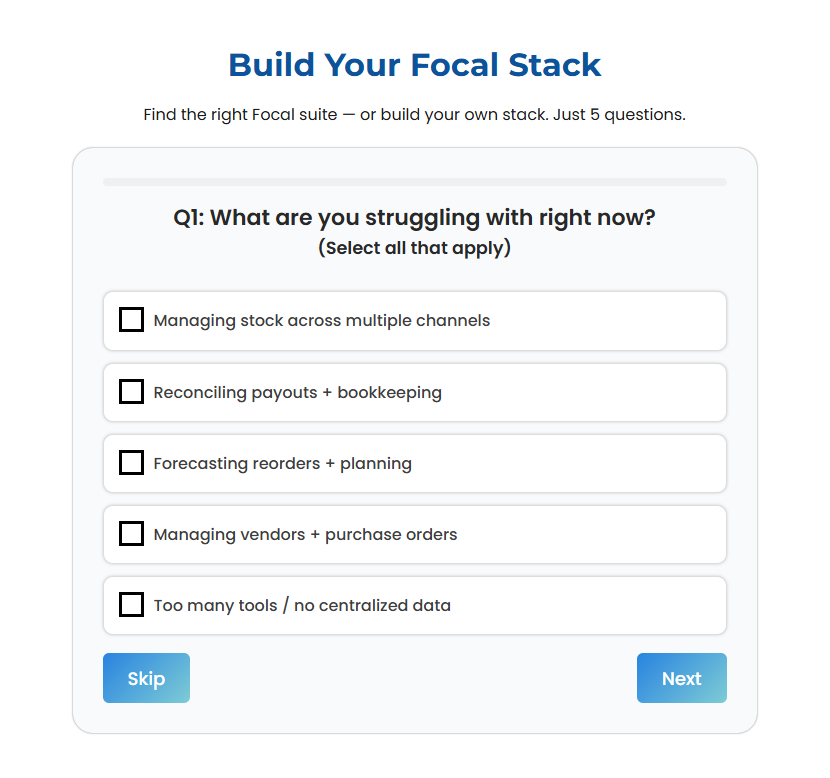
Task: Click the 'Build Your Focal Stack' heading
Action: pos(414,65)
